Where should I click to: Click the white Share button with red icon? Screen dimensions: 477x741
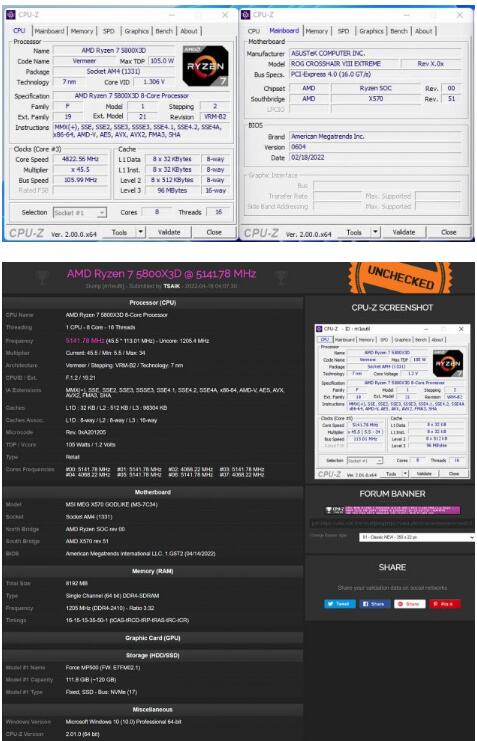point(410,604)
